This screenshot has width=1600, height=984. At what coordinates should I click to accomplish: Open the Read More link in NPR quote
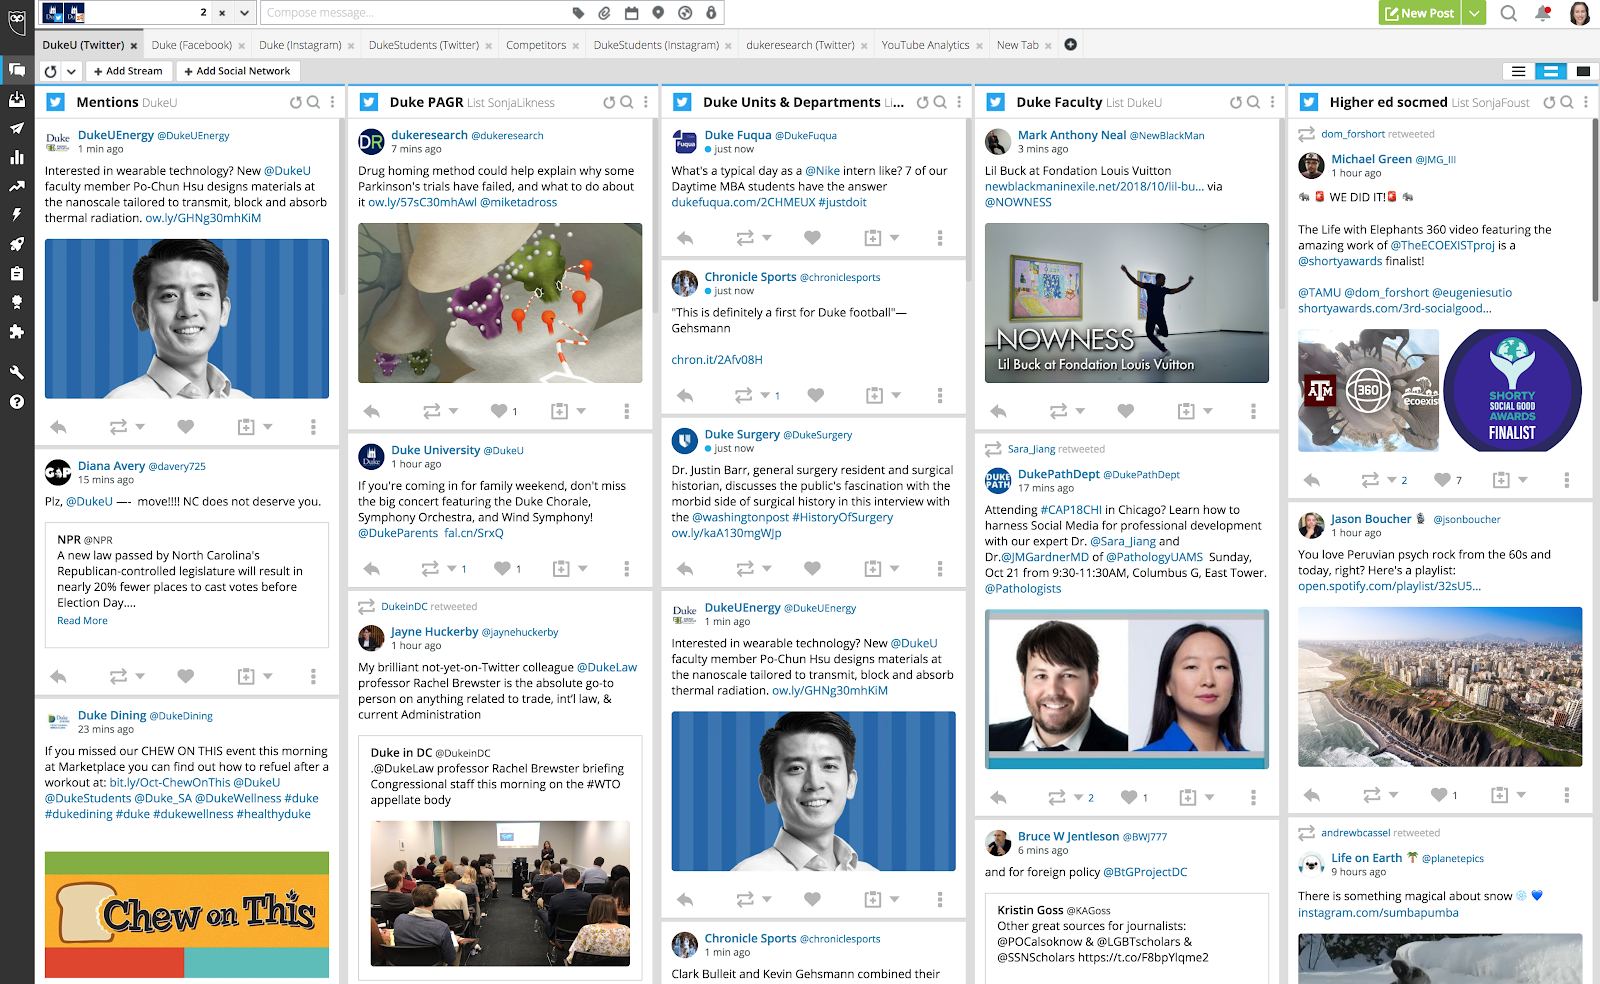[82, 621]
